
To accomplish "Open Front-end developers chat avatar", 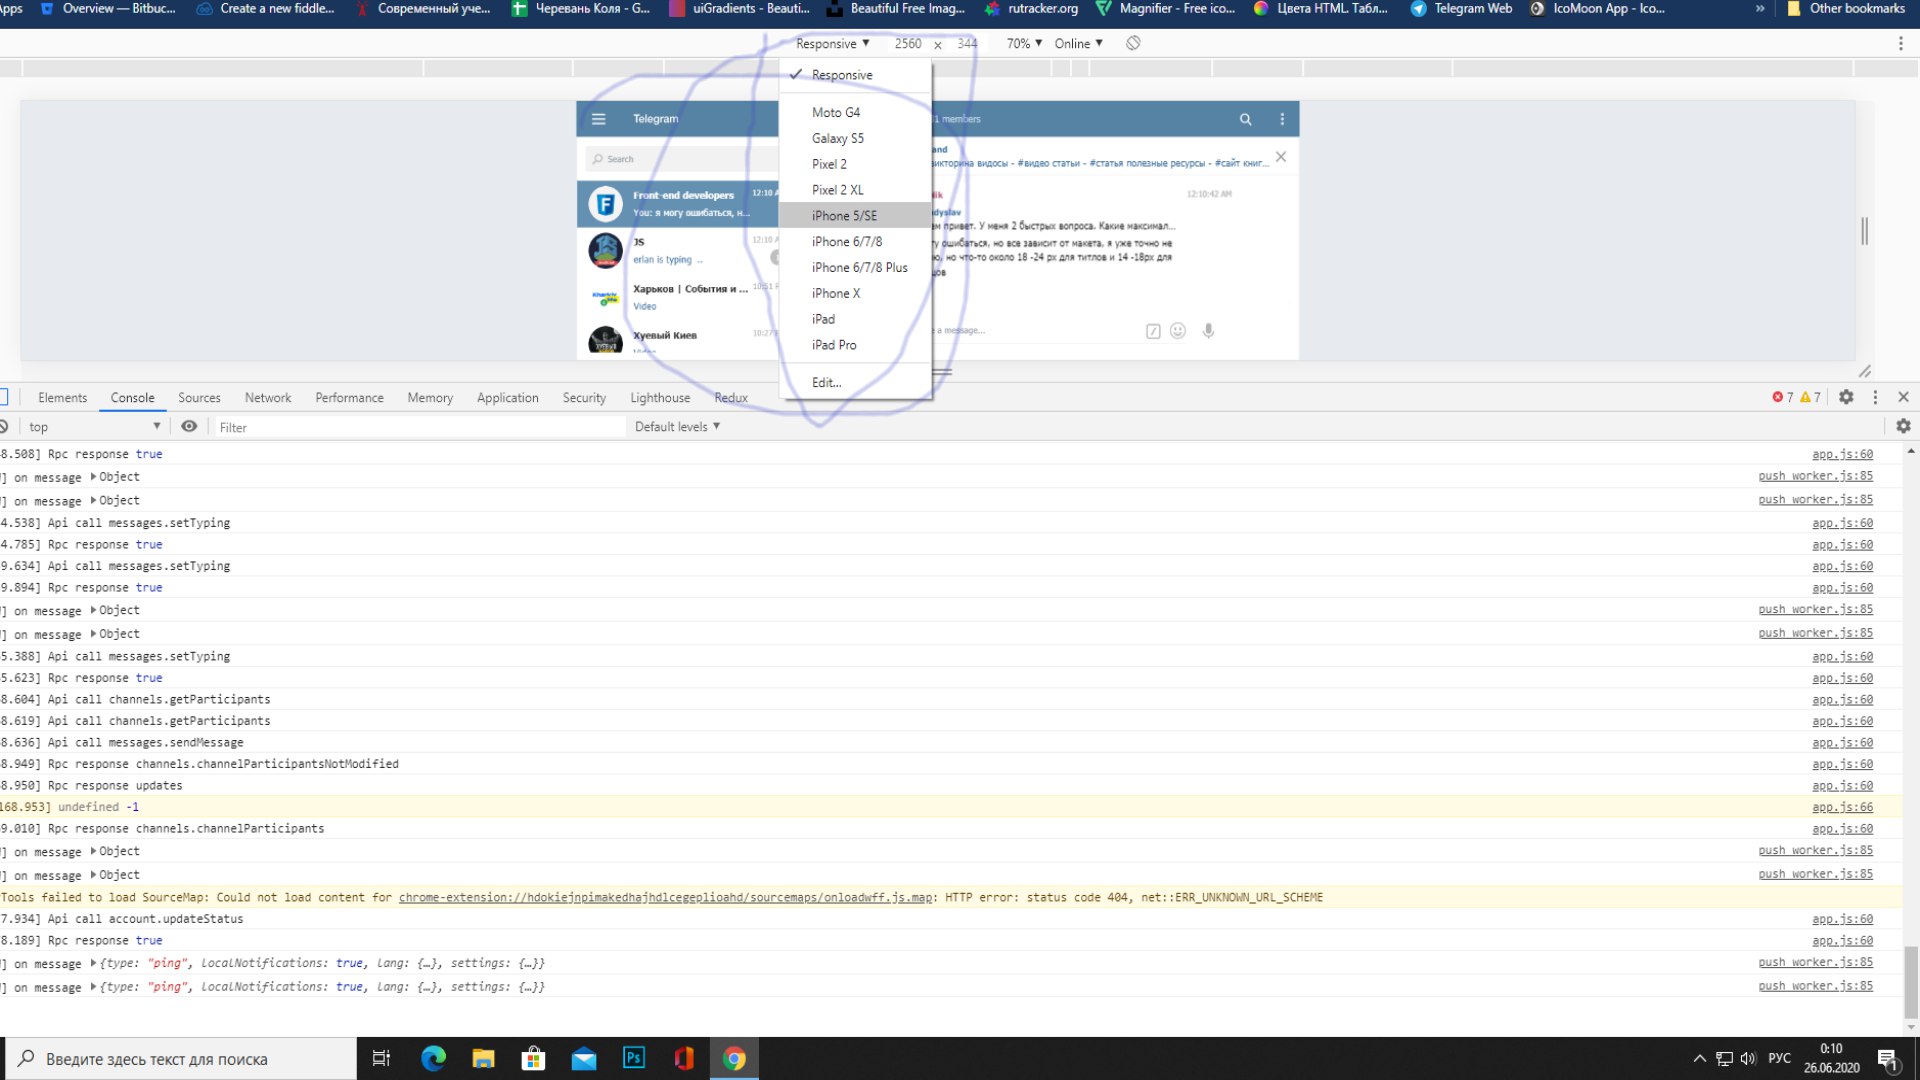I will pyautogui.click(x=605, y=204).
